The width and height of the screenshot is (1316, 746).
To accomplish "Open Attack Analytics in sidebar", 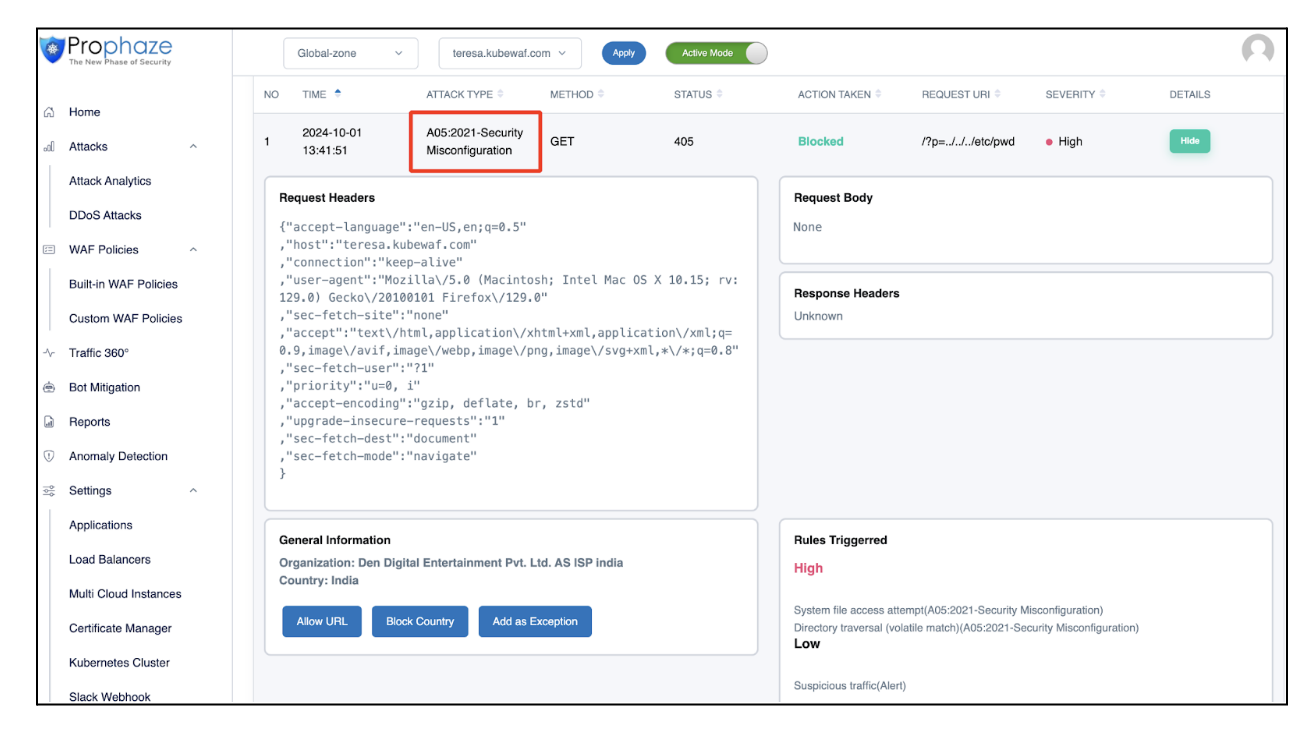I will click(110, 181).
